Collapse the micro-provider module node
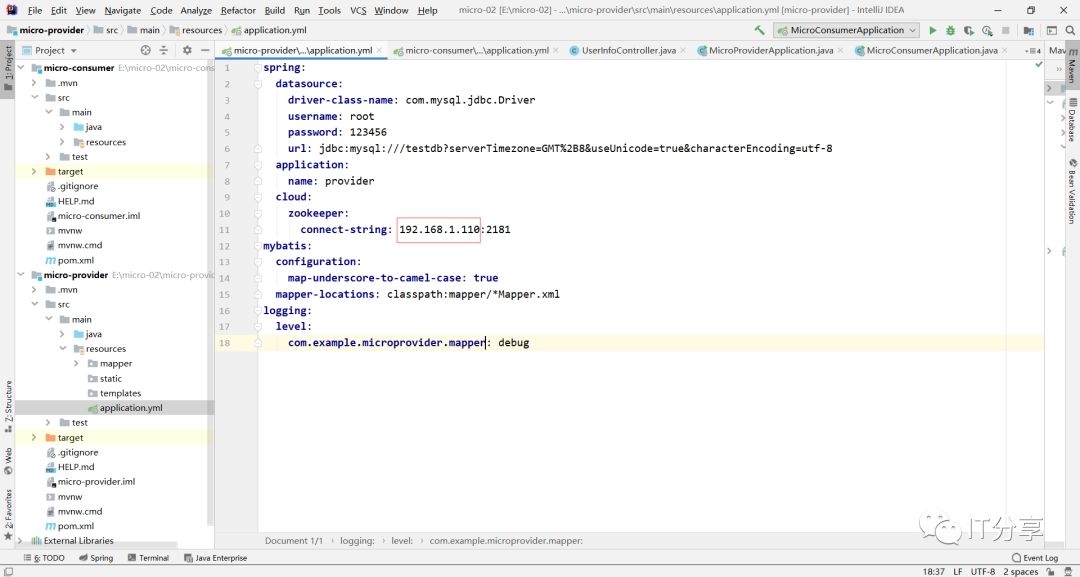 [21, 275]
